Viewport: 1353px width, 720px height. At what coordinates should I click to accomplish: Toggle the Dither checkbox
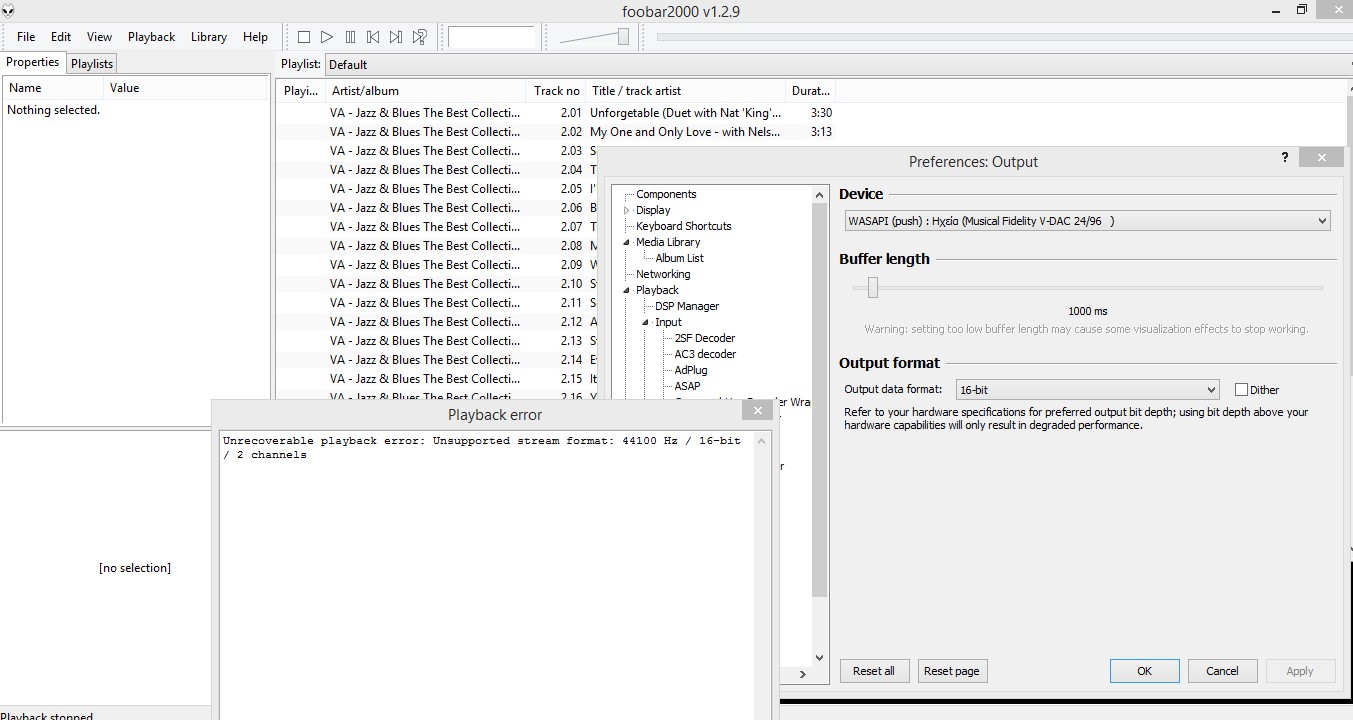[x=1241, y=390]
